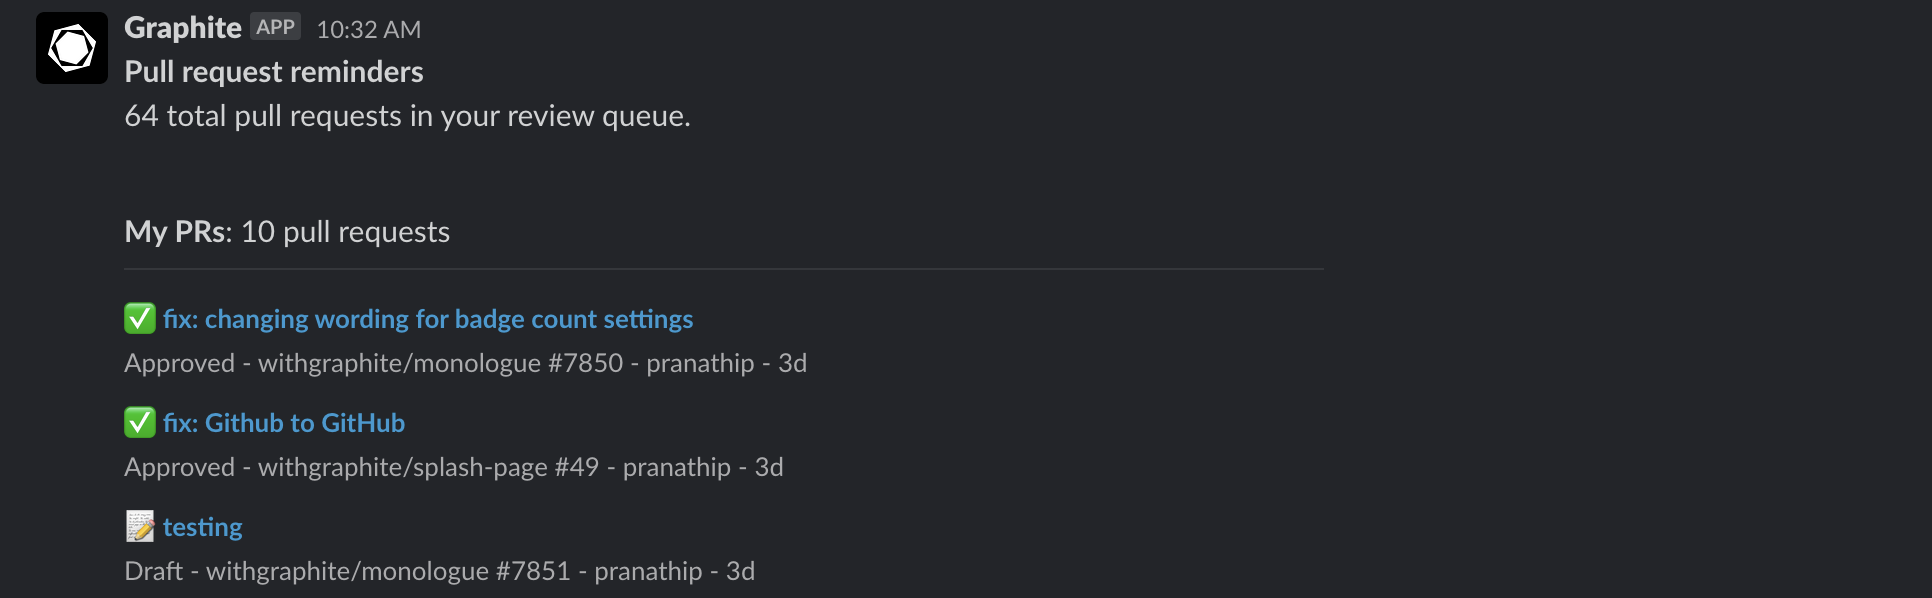Image resolution: width=1932 pixels, height=598 pixels.
Task: Click the green checkmark beside badge count wording PR
Action: click(x=140, y=318)
